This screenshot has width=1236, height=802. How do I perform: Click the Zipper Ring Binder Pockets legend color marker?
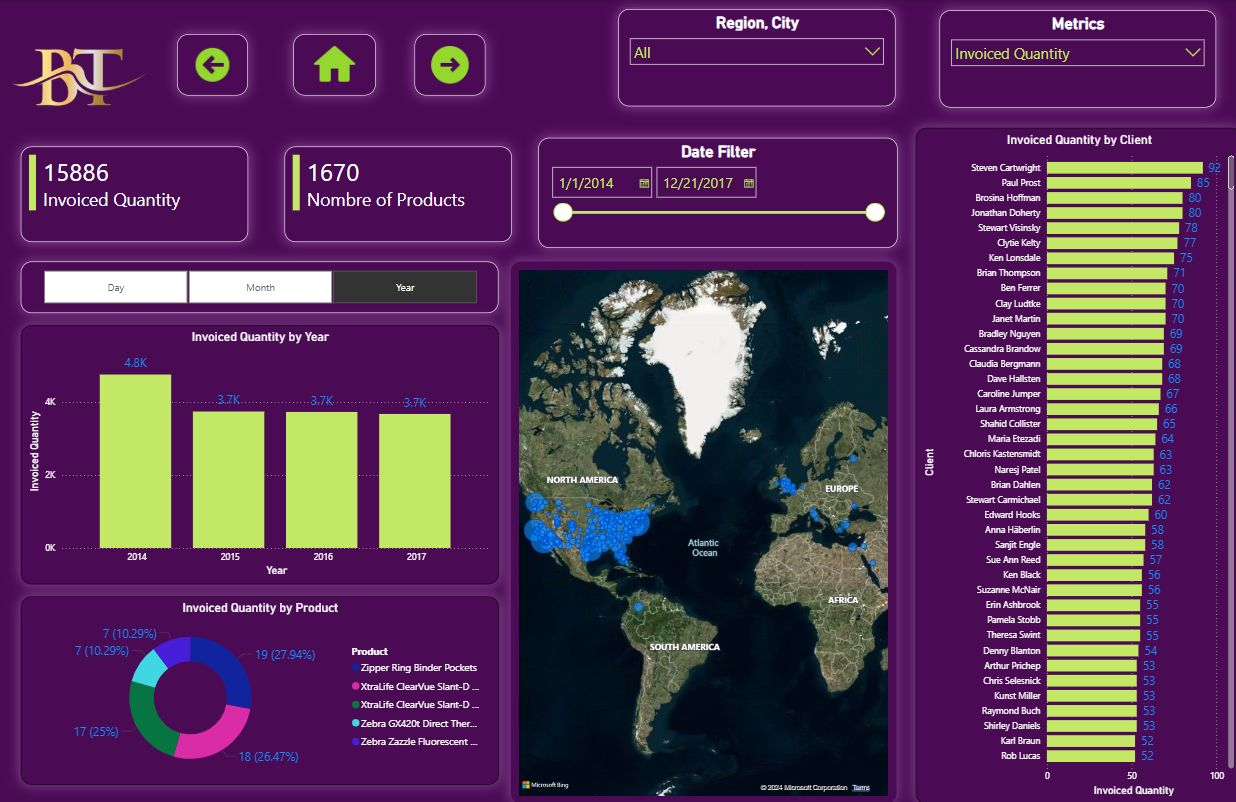[x=356, y=667]
